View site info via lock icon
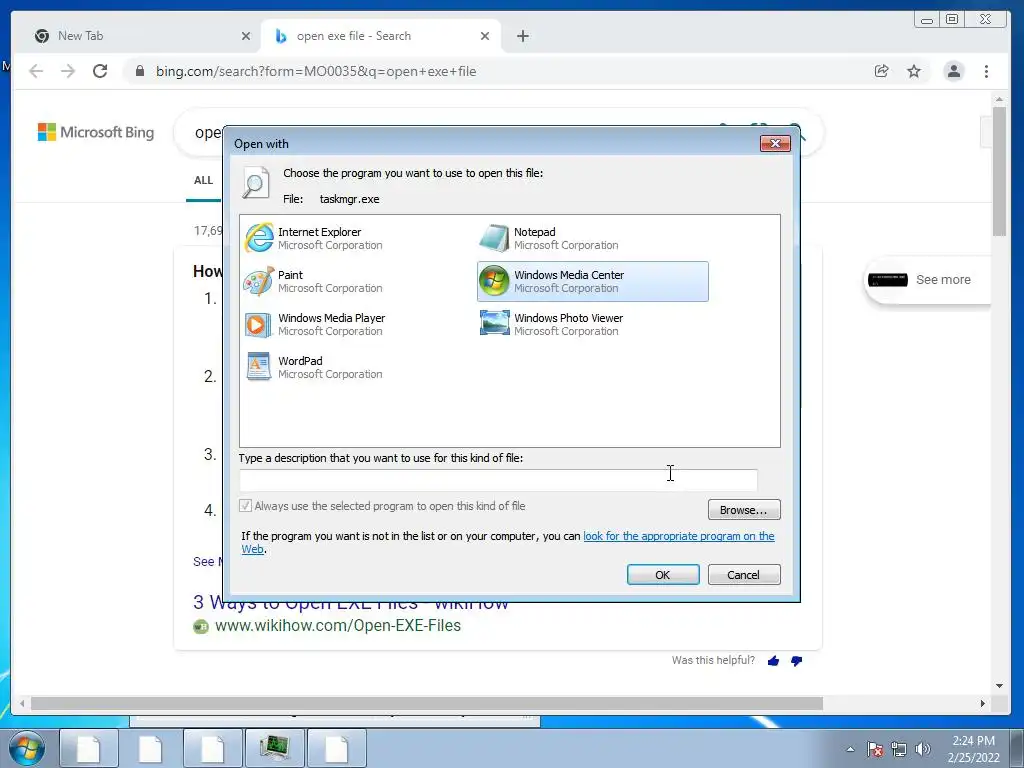This screenshot has width=1024, height=768. click(139, 71)
